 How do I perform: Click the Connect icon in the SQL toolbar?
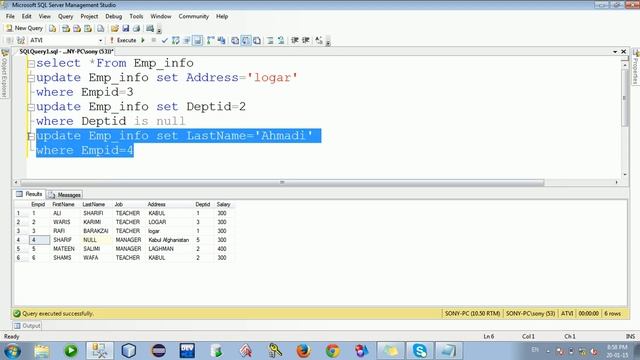pyautogui.click(x=10, y=40)
